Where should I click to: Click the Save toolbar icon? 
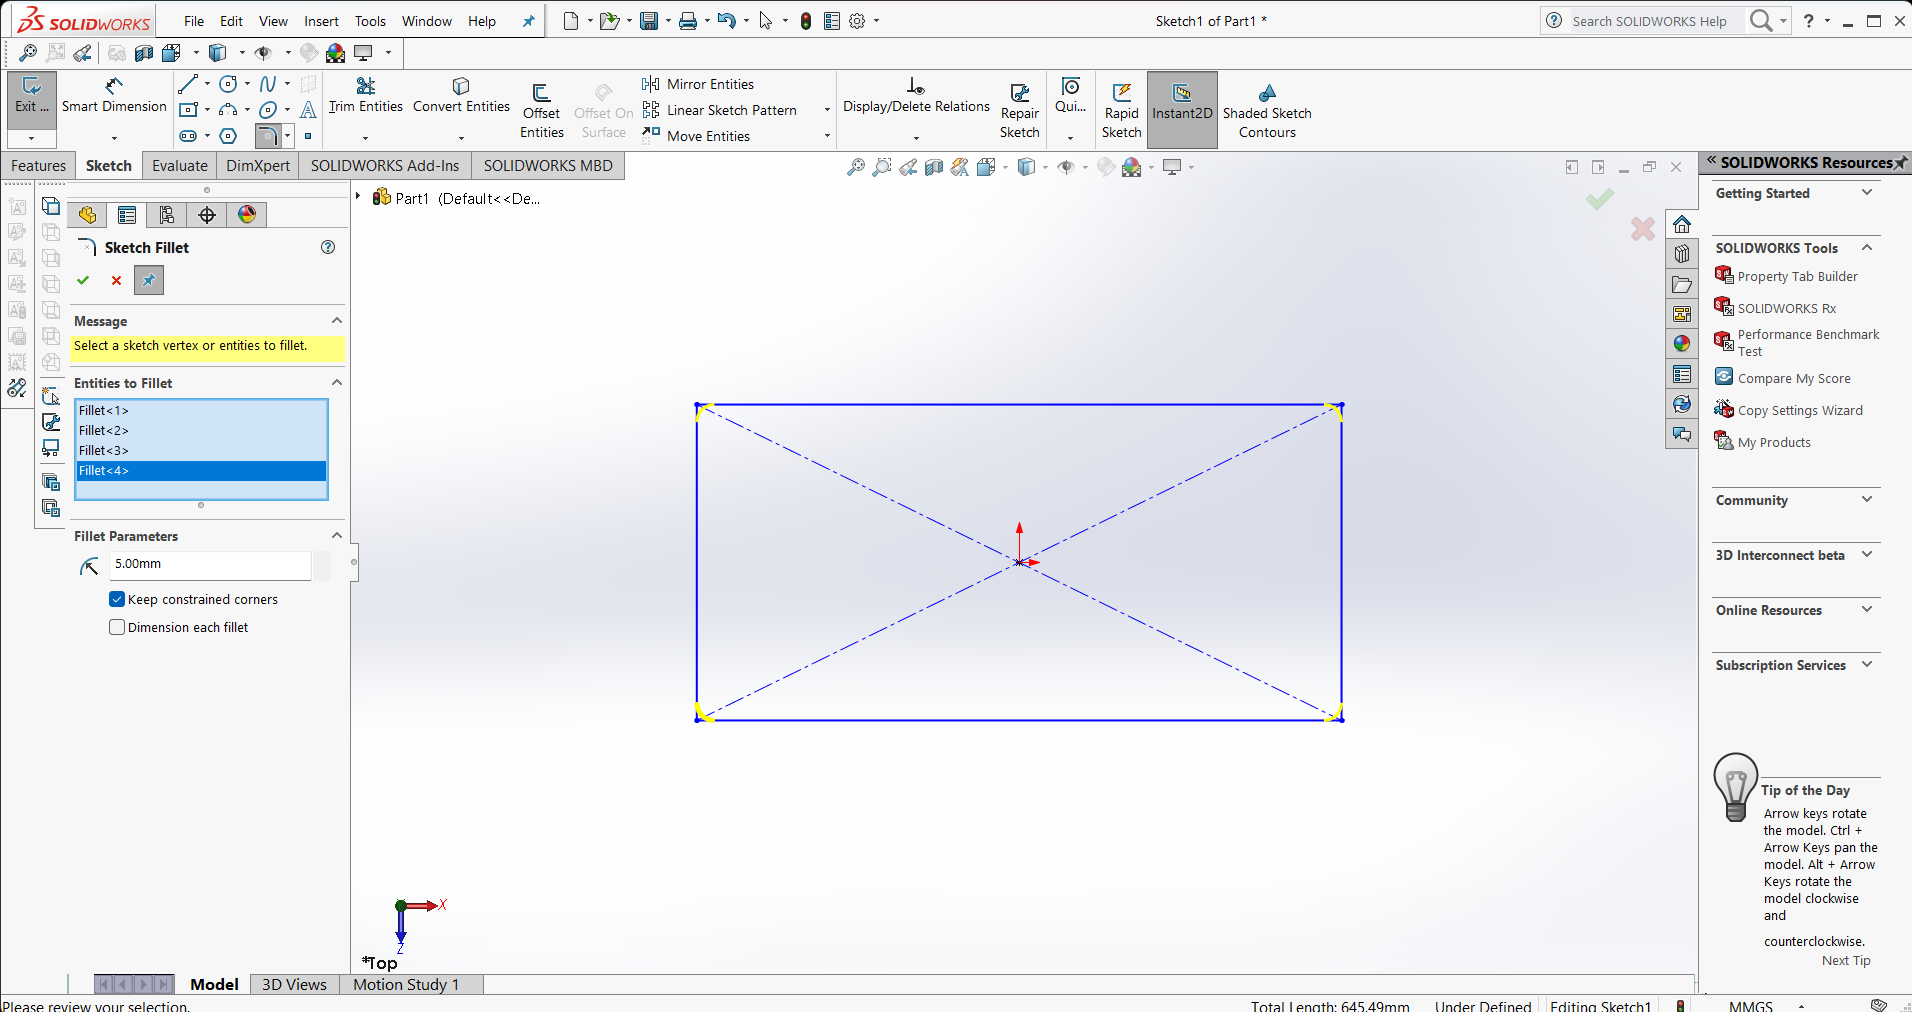point(649,21)
